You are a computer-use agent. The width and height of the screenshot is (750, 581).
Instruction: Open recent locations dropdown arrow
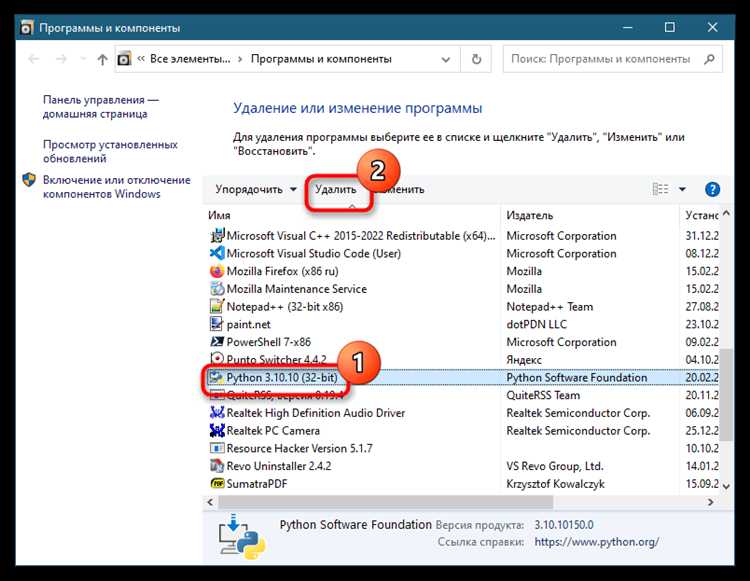click(83, 59)
